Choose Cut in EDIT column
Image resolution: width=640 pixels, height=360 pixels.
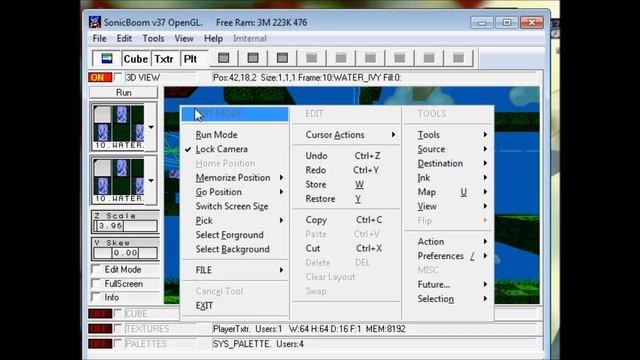tap(346, 248)
